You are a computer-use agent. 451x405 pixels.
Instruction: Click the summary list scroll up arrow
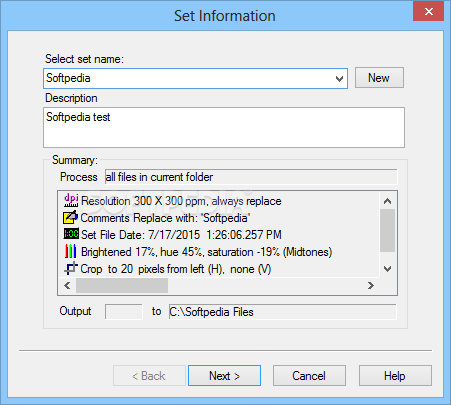pyautogui.click(x=387, y=201)
